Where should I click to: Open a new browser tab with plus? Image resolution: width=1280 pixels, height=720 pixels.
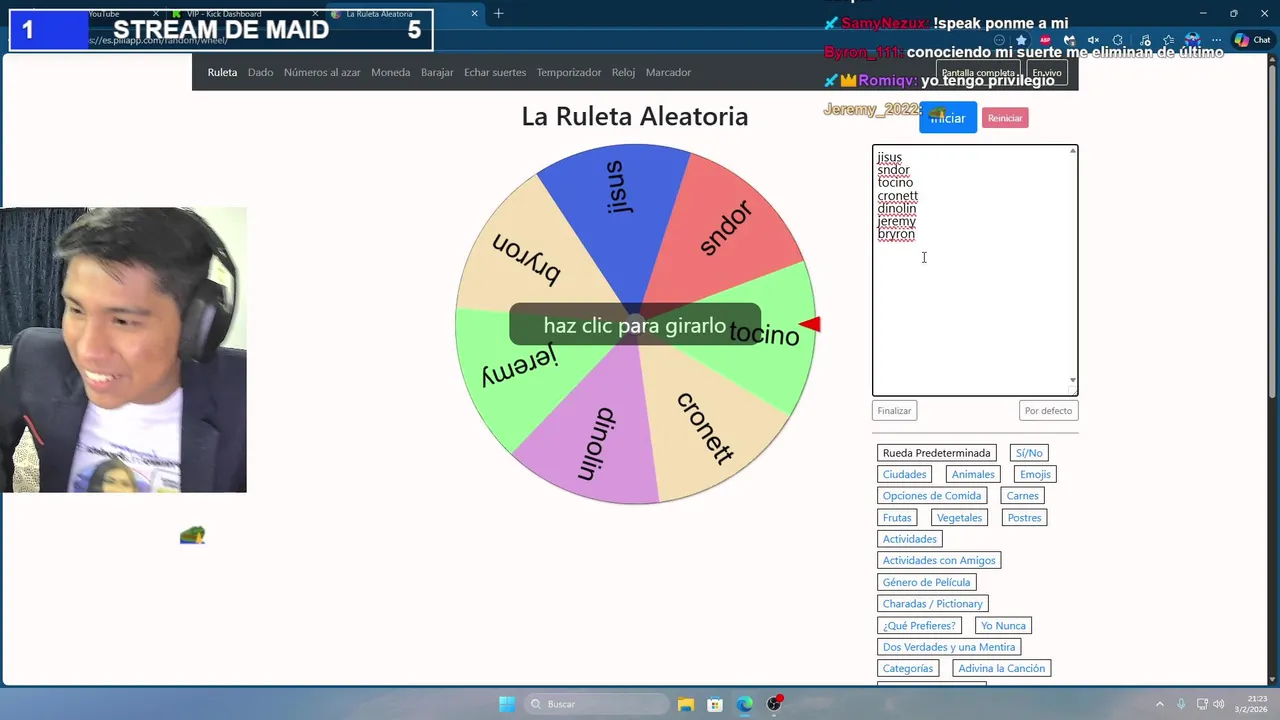pyautogui.click(x=498, y=13)
